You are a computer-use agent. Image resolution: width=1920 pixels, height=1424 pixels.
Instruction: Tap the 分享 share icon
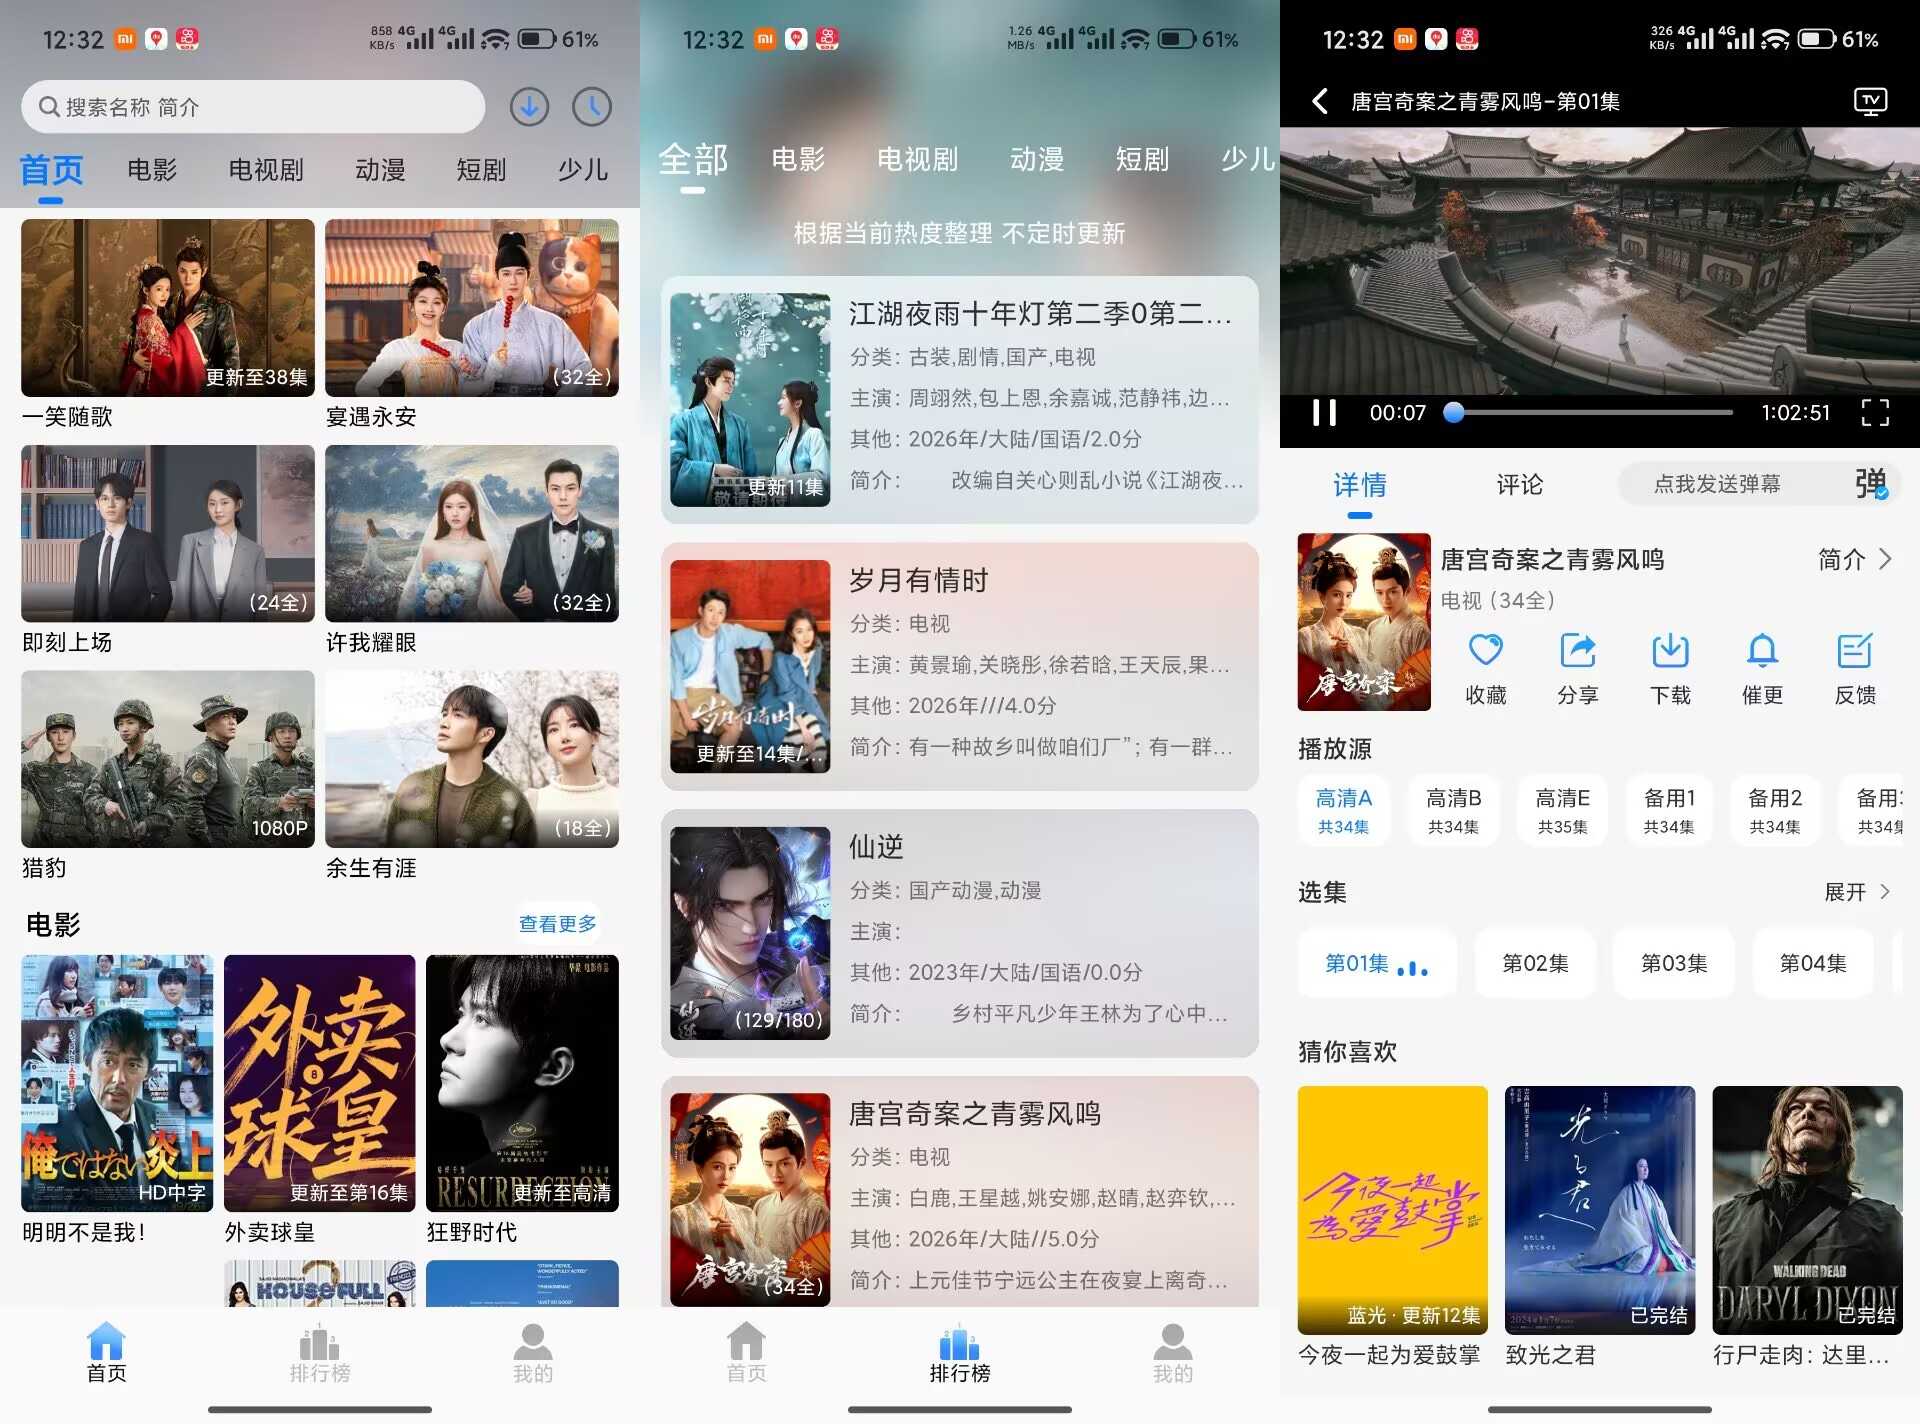tap(1577, 651)
